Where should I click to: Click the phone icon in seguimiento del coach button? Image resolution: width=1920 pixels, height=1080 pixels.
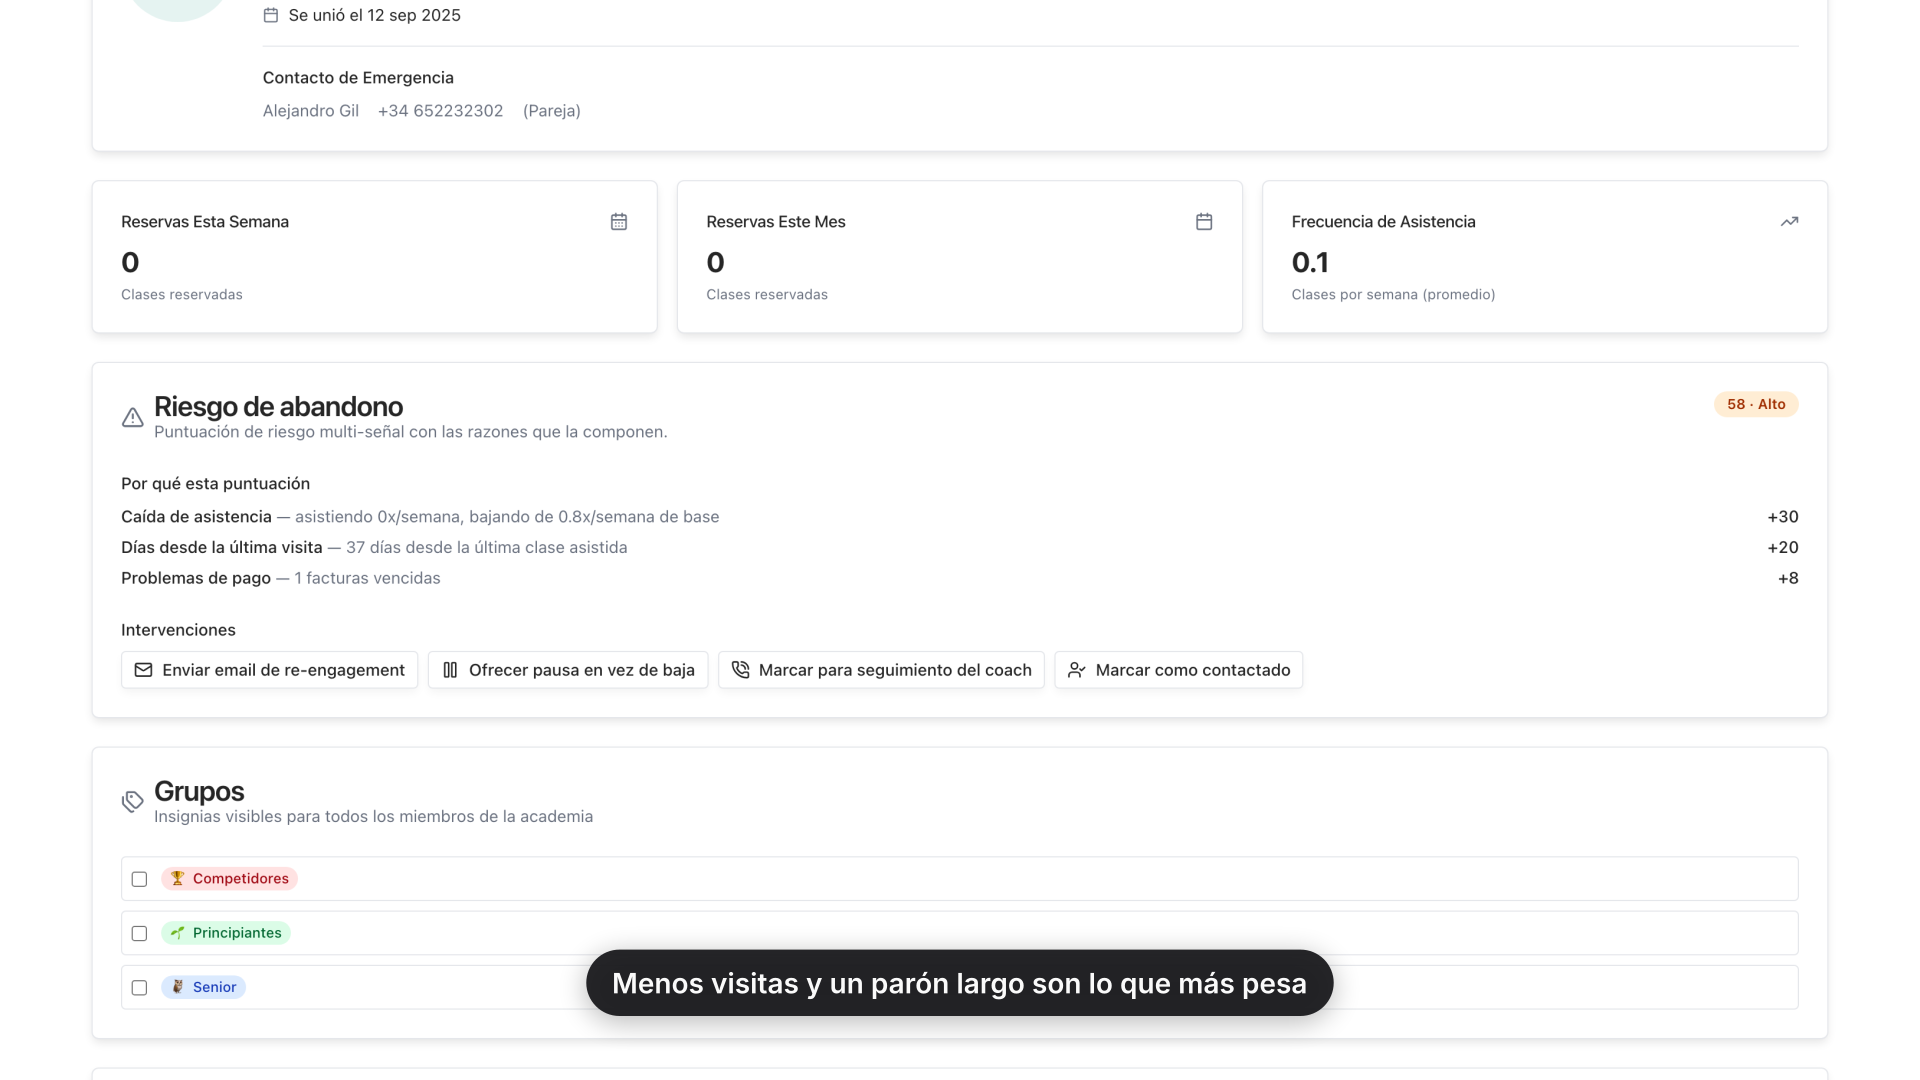(740, 670)
